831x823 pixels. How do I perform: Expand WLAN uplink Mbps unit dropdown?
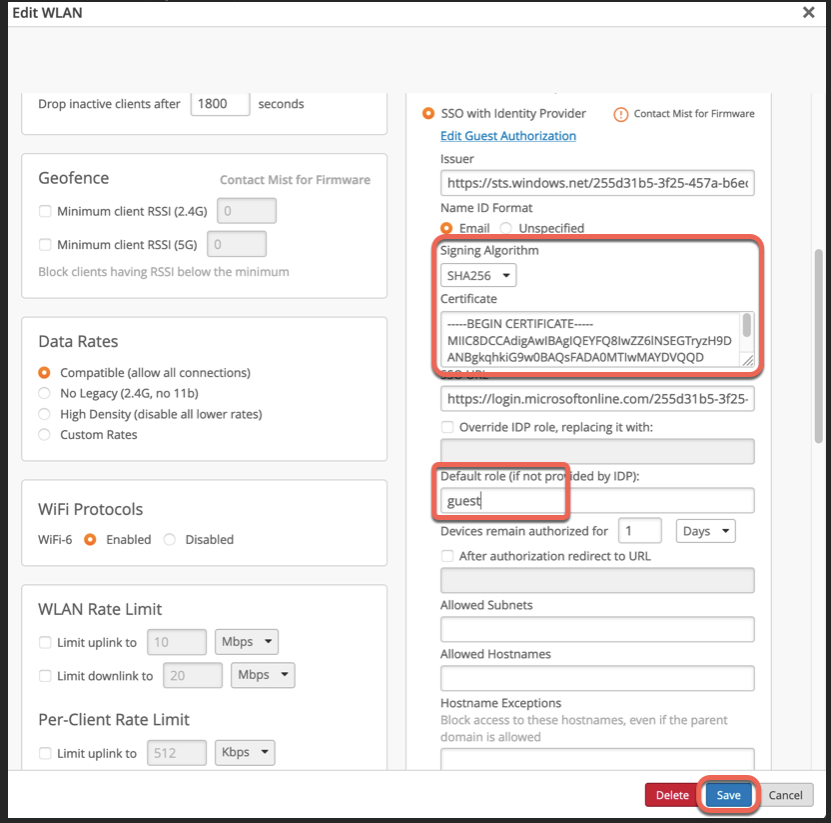(244, 641)
